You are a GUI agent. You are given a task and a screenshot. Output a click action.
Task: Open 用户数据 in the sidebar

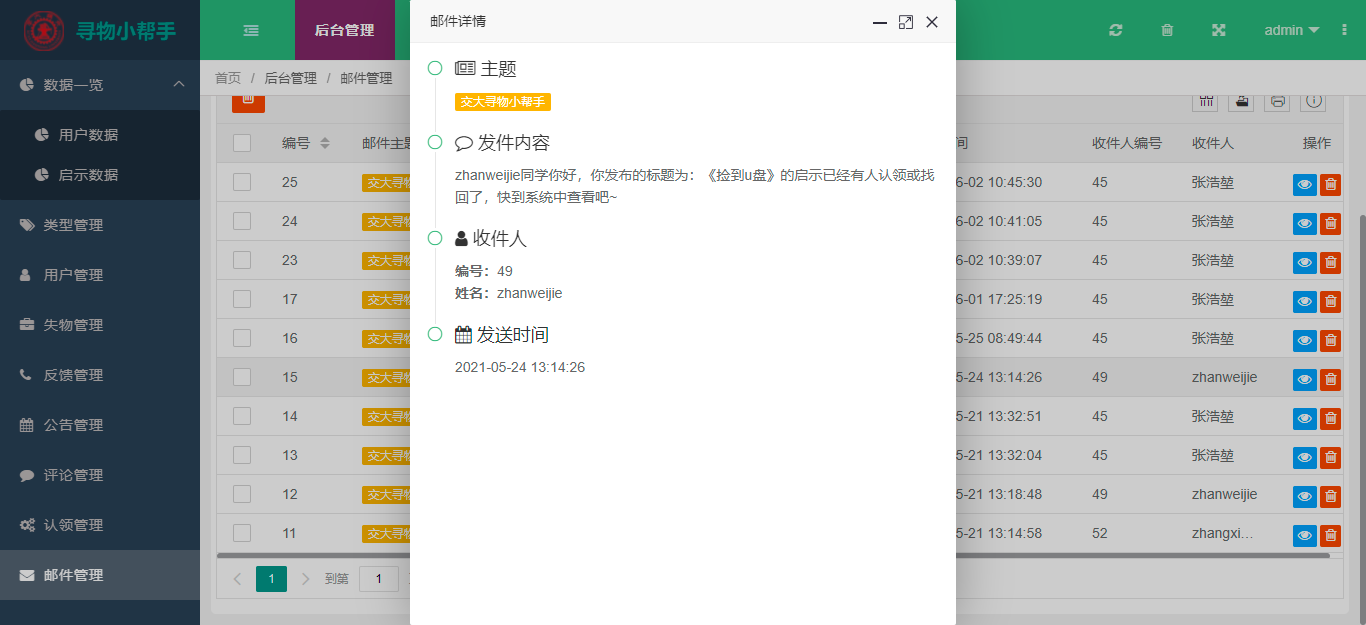[x=100, y=135]
